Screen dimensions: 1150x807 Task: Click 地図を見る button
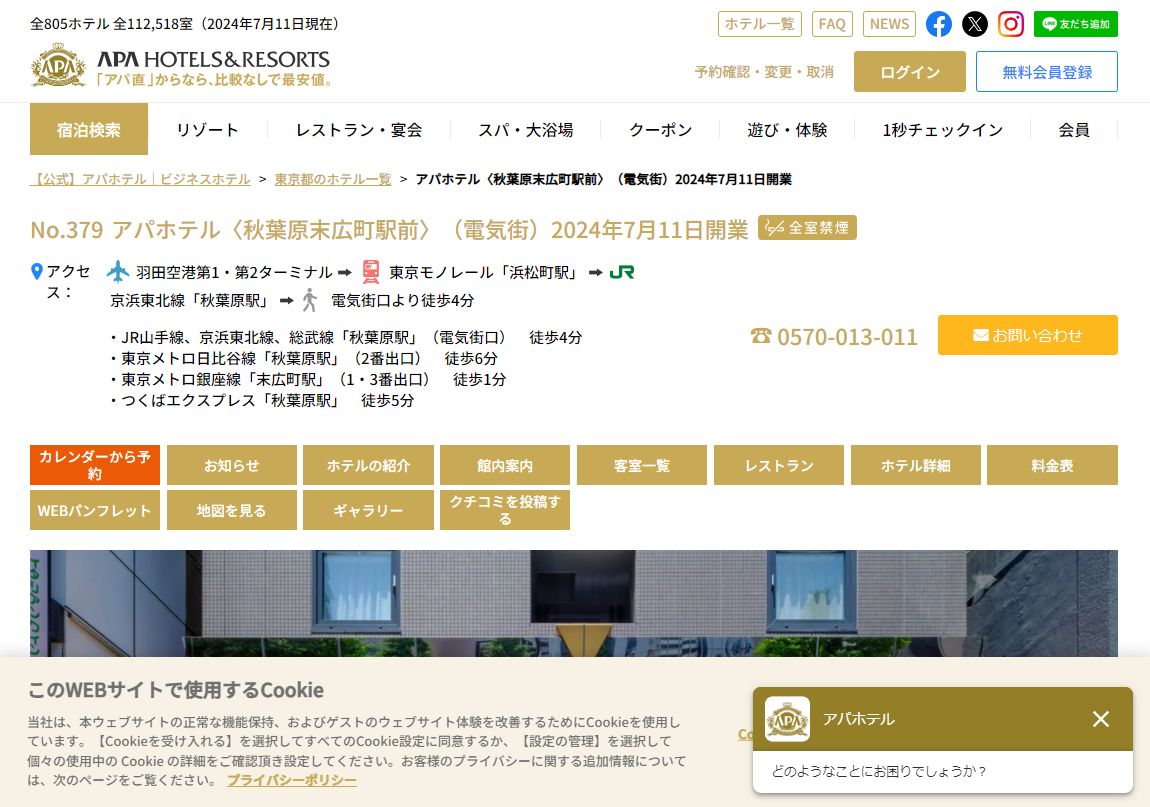pos(232,510)
